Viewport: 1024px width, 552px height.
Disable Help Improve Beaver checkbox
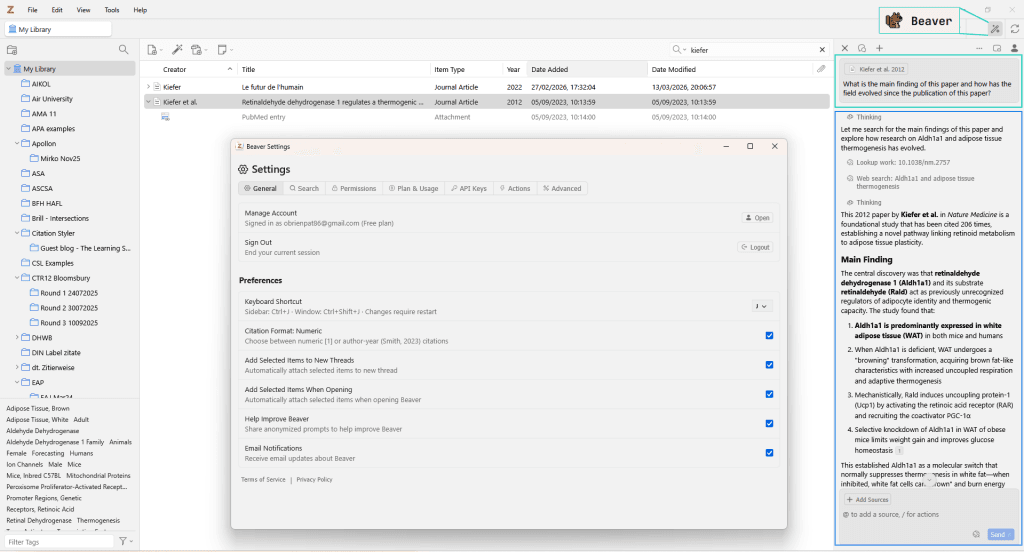[769, 423]
